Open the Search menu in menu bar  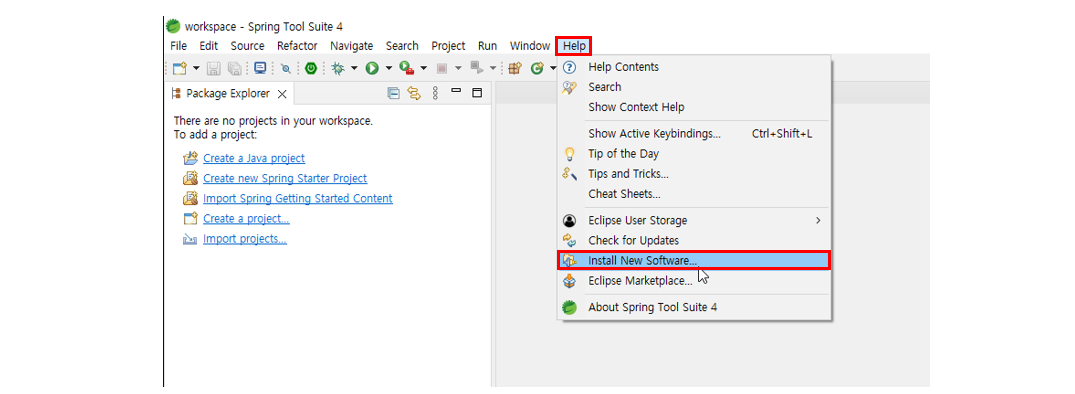402,46
